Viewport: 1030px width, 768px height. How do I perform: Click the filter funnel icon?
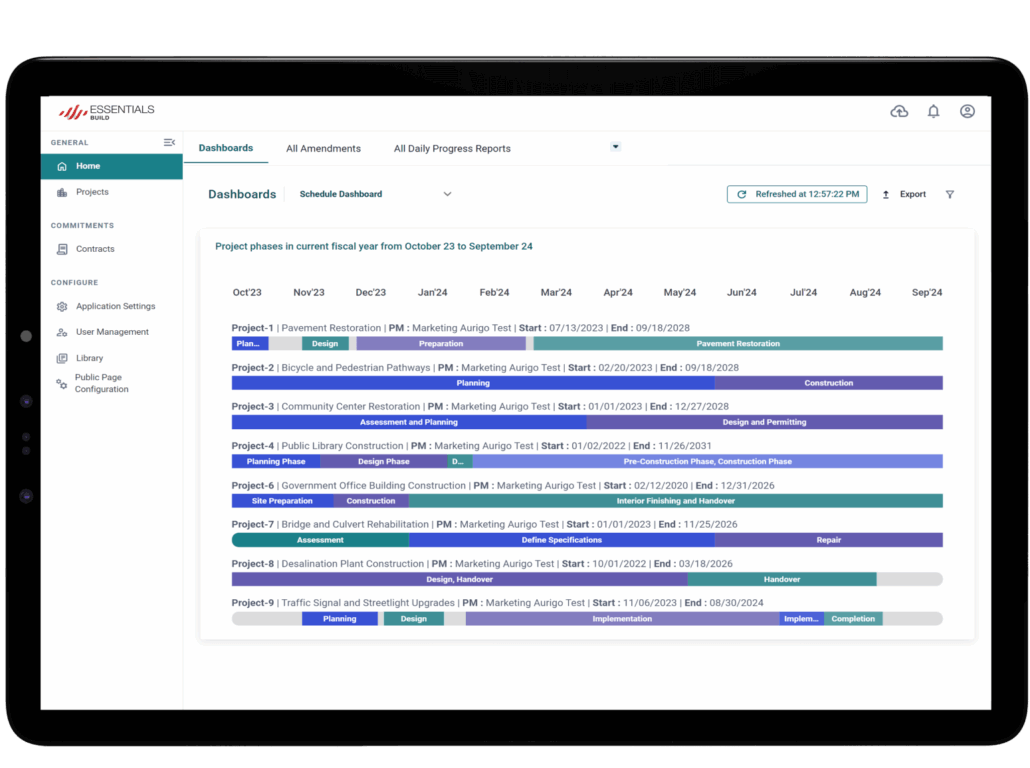click(x=949, y=195)
